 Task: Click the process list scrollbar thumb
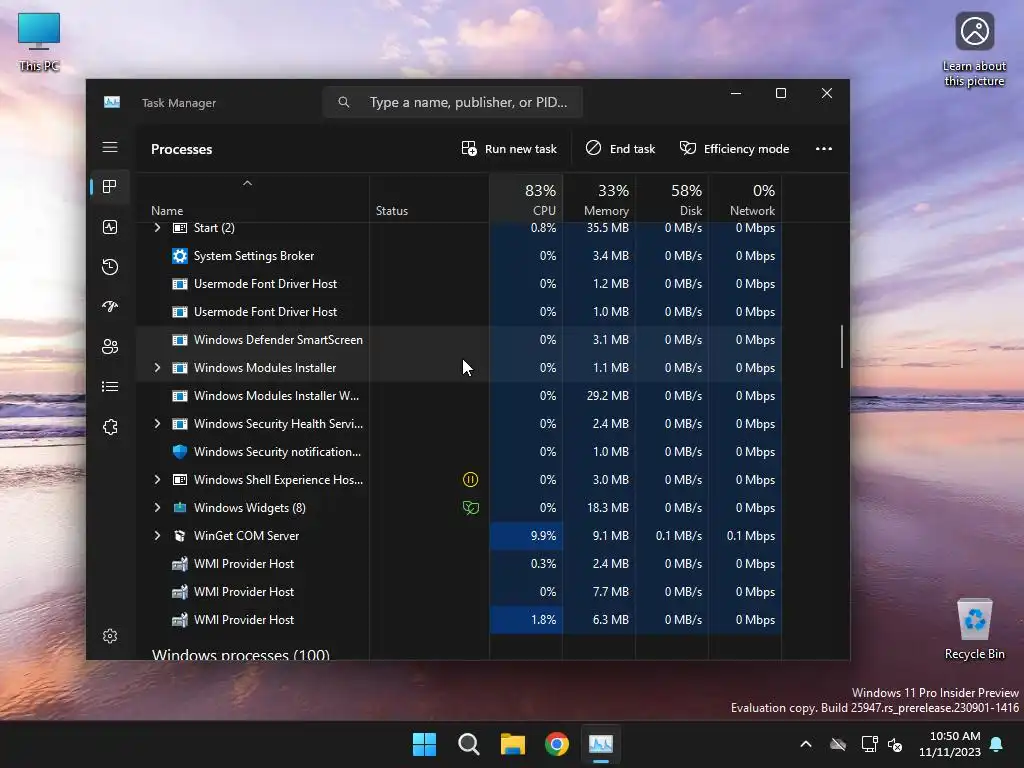pyautogui.click(x=842, y=346)
